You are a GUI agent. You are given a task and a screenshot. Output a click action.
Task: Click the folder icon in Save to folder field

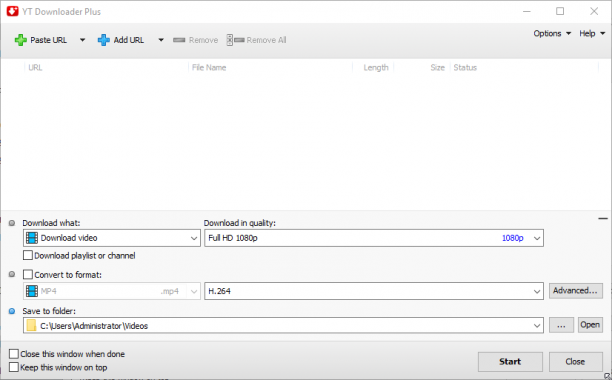tap(32, 325)
